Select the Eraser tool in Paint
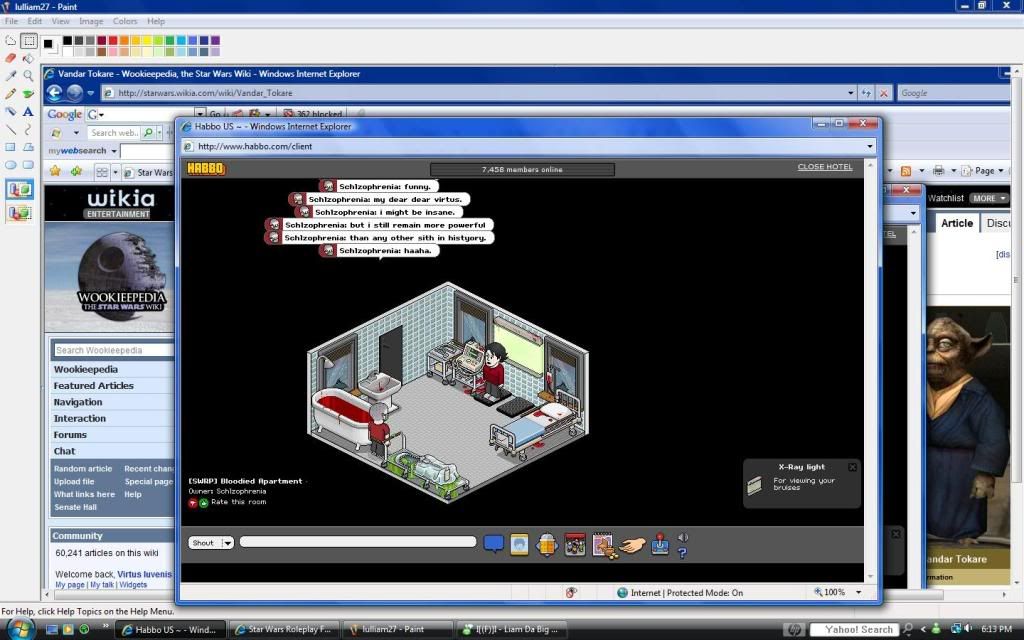The width and height of the screenshot is (1024, 640). click(x=11, y=58)
